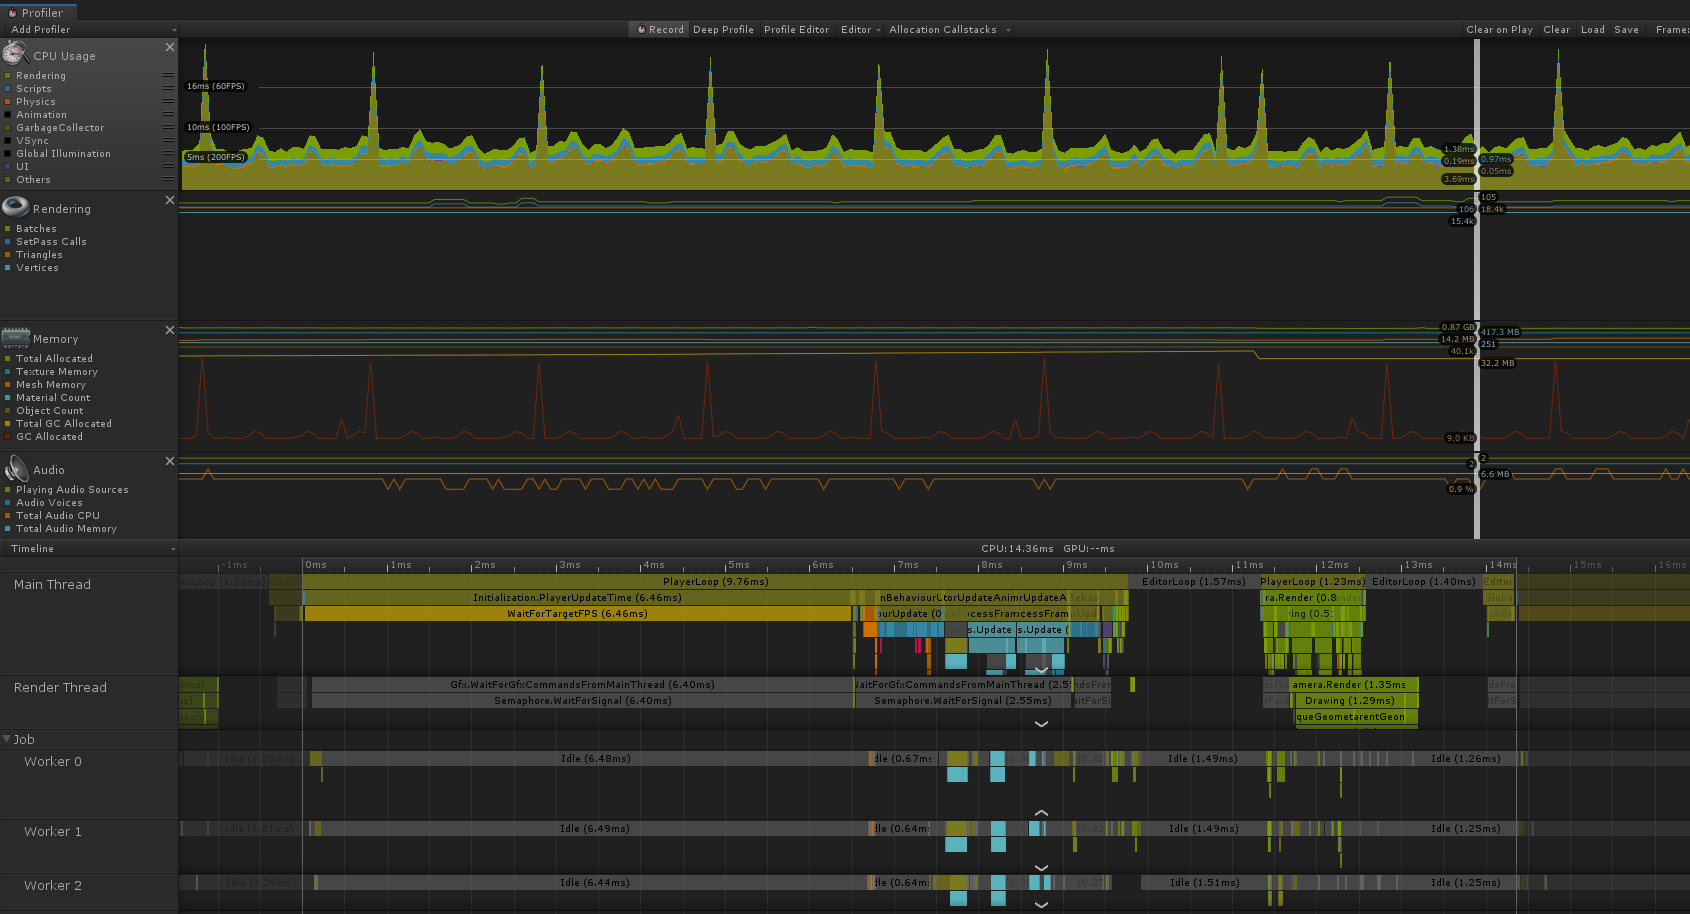Click the reorder handle beside UI

pyautogui.click(x=168, y=167)
